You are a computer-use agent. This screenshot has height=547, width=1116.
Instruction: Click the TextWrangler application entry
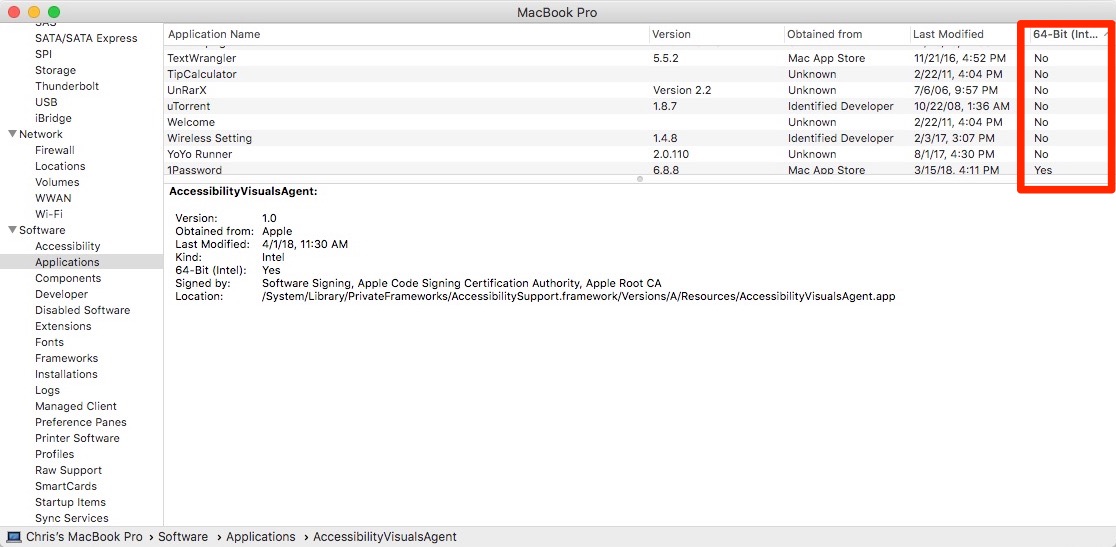point(201,58)
